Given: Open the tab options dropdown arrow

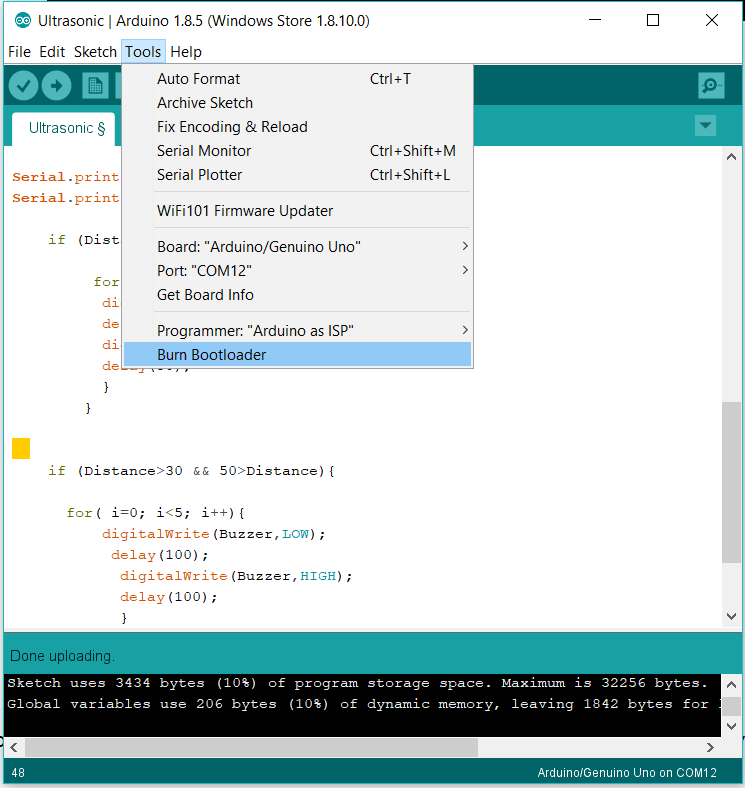Looking at the screenshot, I should (x=705, y=126).
